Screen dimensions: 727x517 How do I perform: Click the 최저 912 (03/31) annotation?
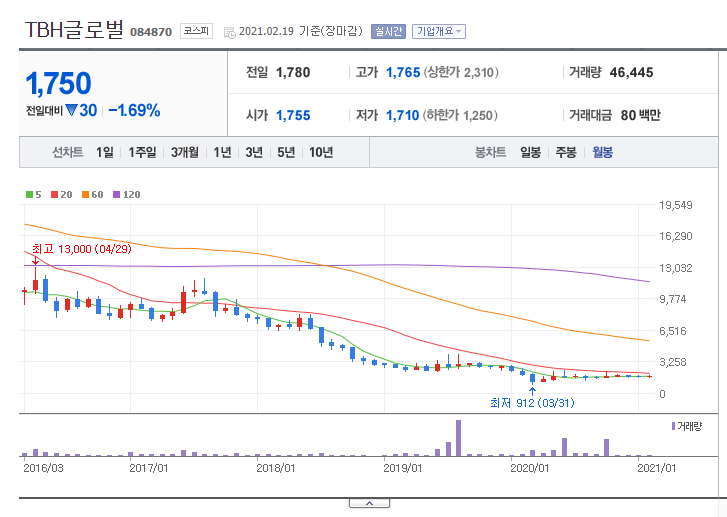click(532, 403)
